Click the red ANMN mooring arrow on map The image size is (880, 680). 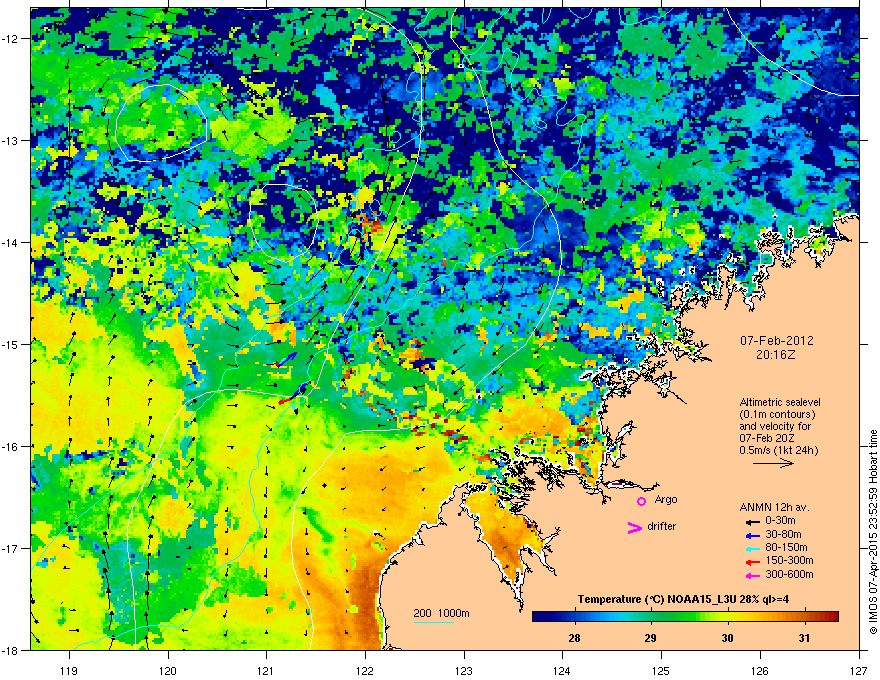click(285, 401)
